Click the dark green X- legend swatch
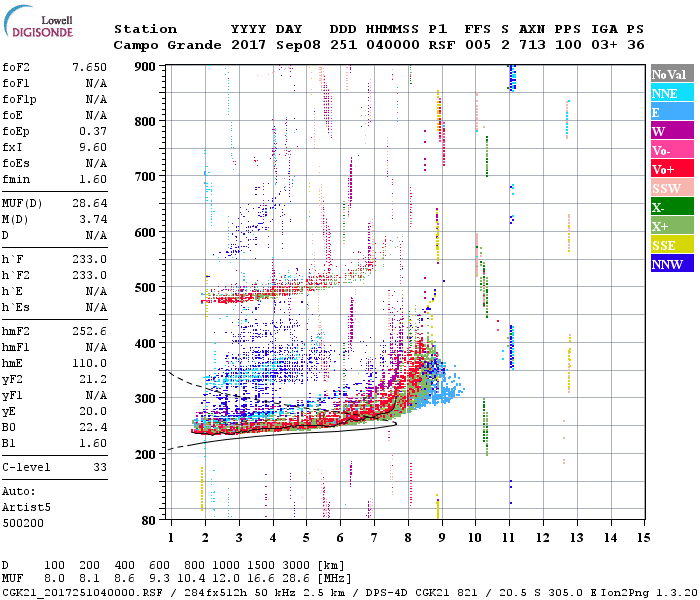This screenshot has height=600, width=700. click(x=672, y=207)
